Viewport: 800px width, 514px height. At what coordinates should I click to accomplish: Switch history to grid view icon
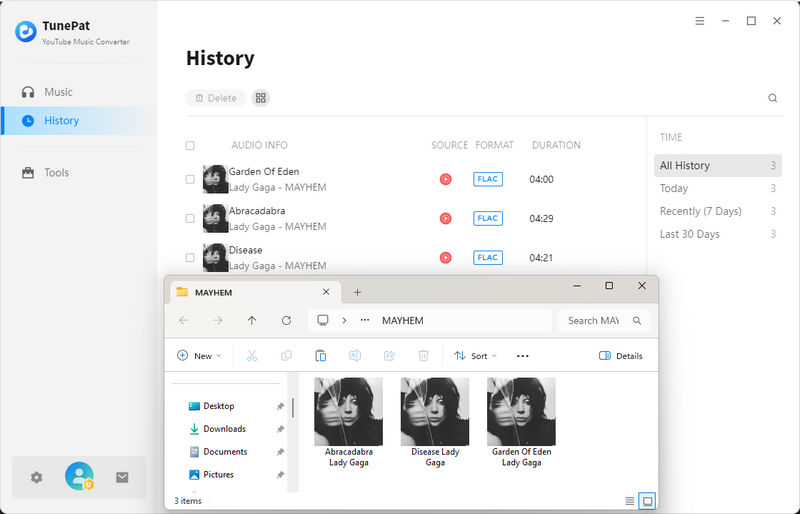click(260, 98)
